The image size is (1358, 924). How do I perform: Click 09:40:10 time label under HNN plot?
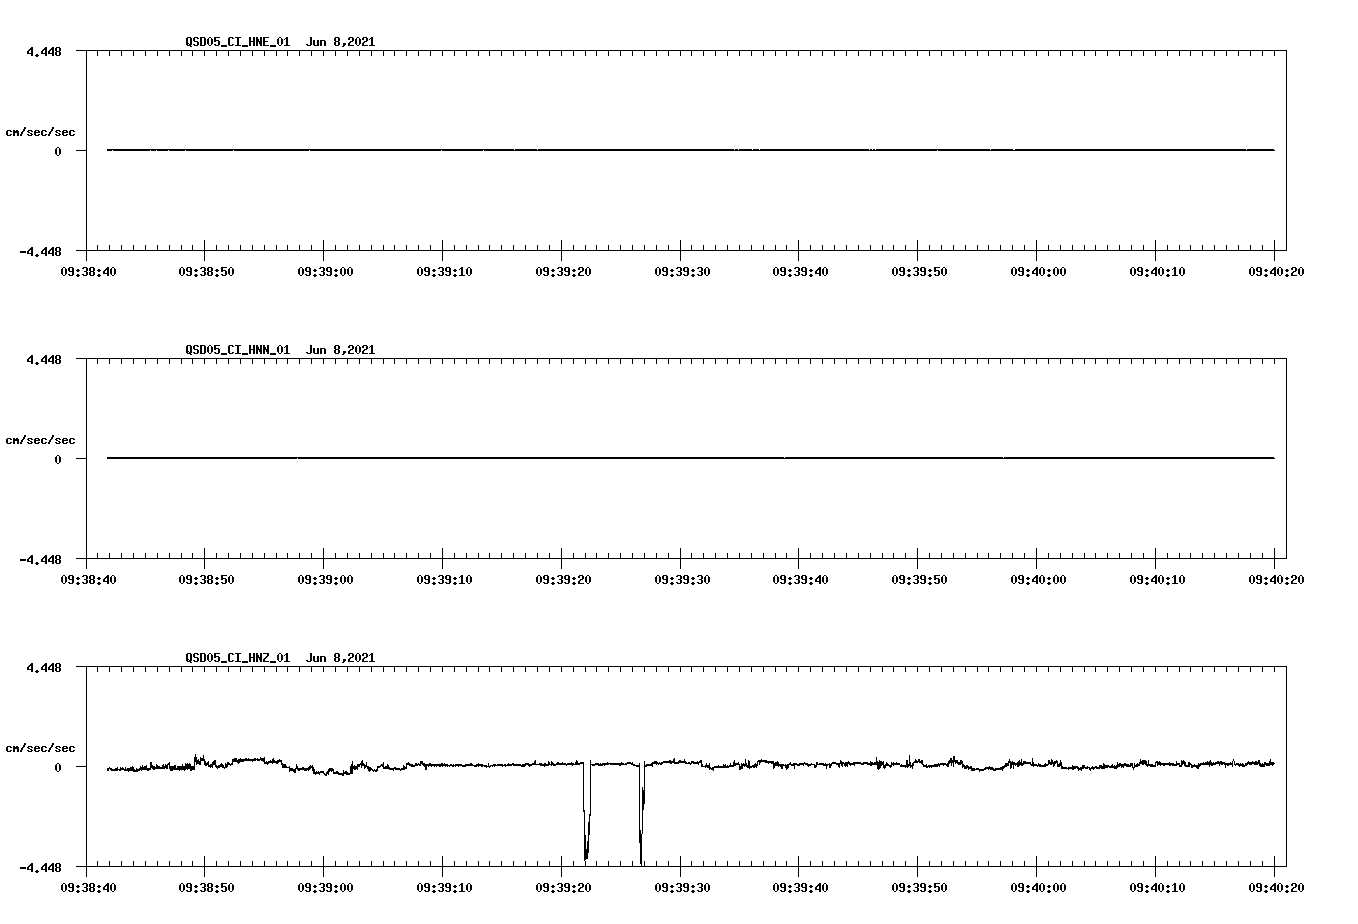1157,579
